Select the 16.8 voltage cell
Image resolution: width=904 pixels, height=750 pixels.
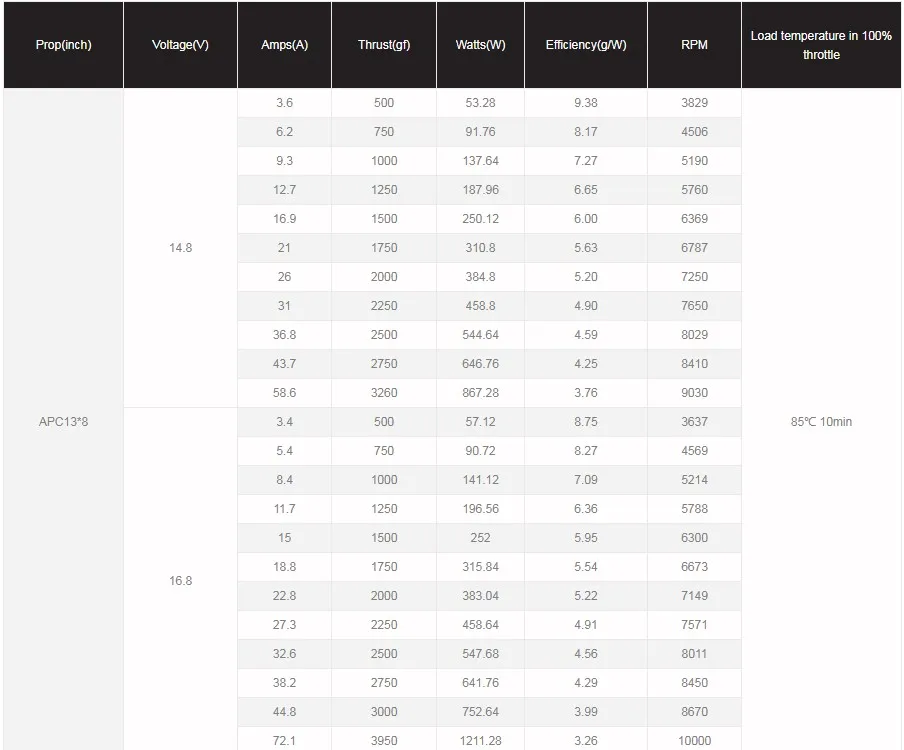click(x=180, y=581)
